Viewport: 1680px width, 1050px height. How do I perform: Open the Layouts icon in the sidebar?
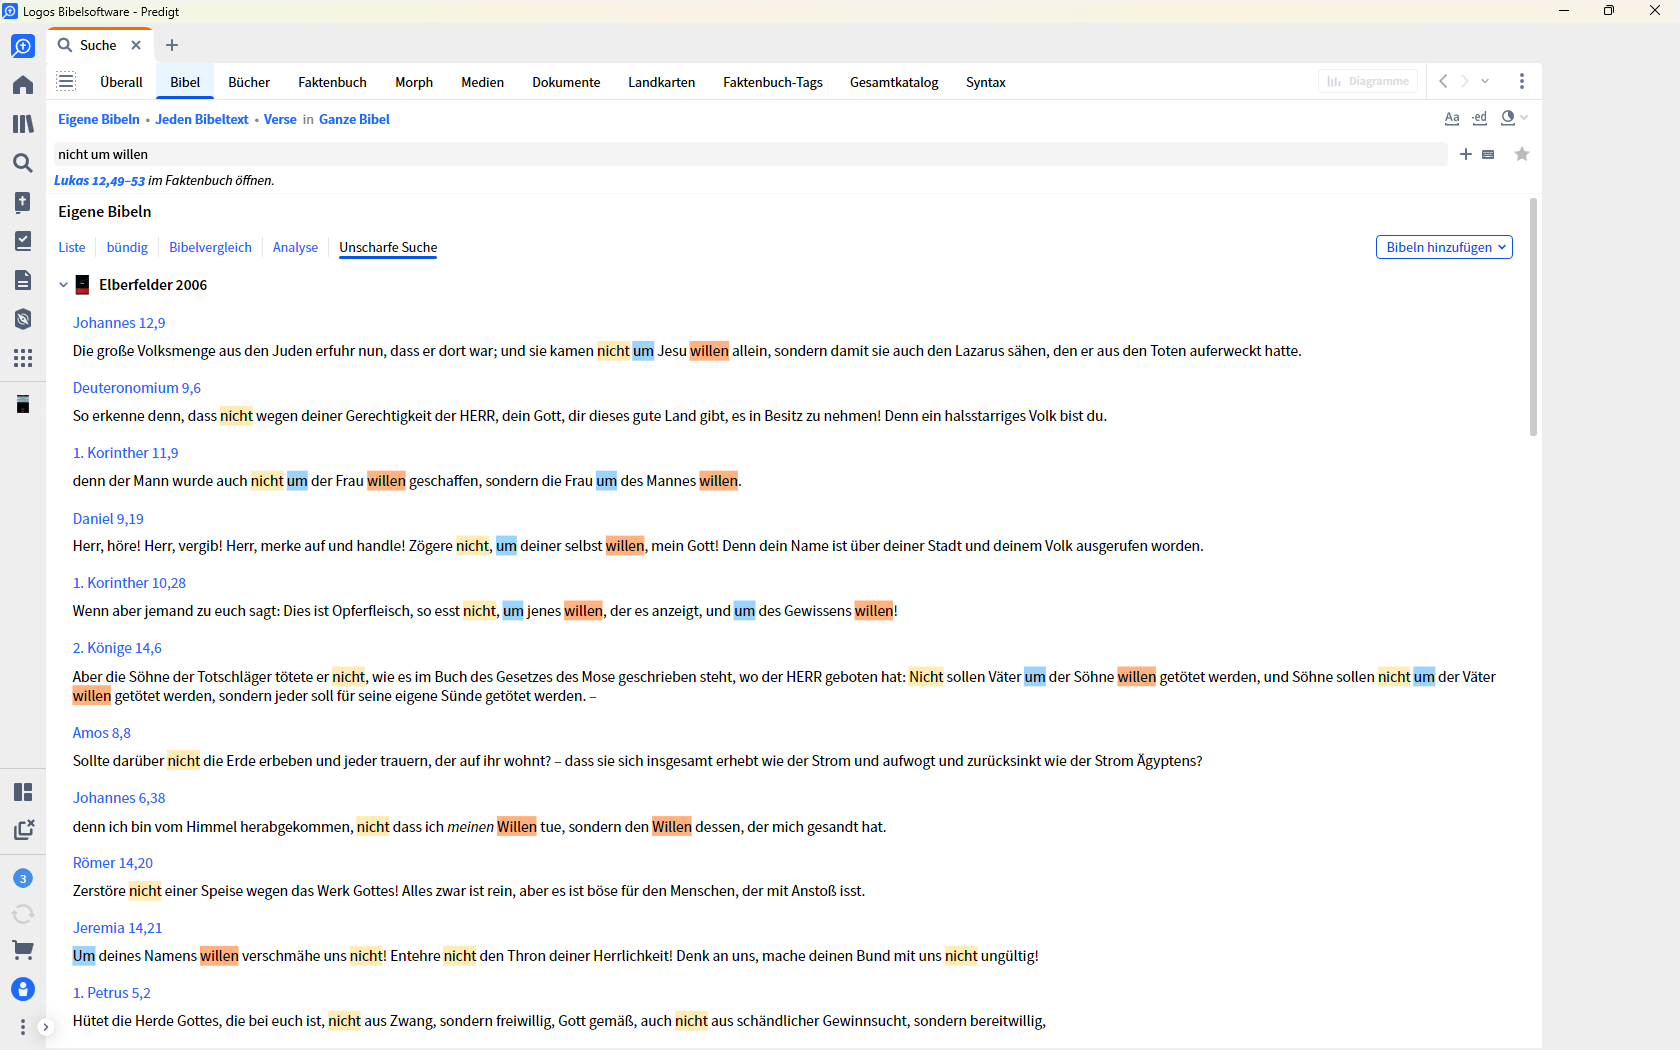[23, 792]
